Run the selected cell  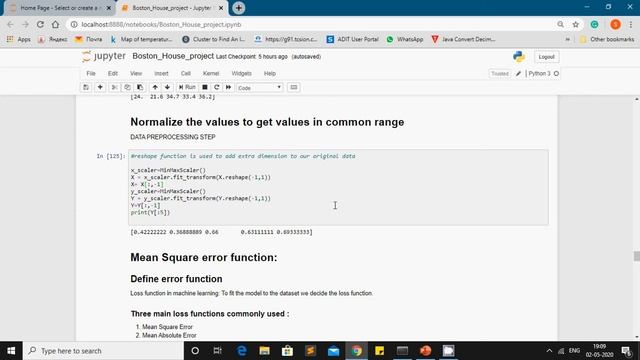[187, 87]
